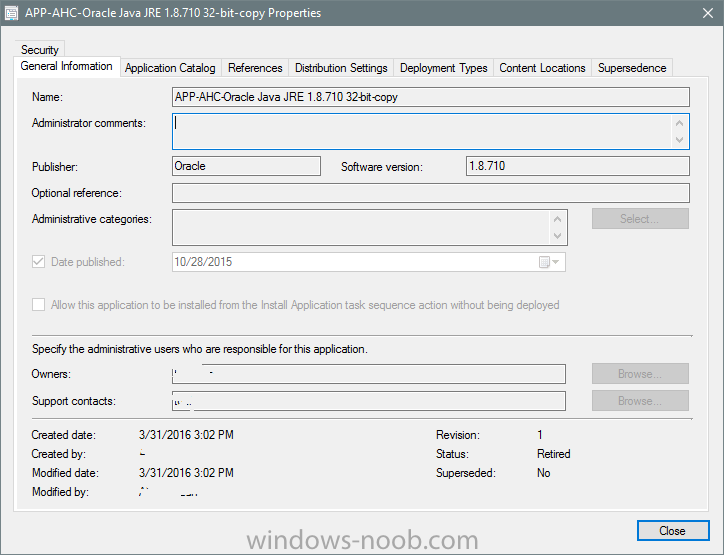Click the Superseded value No
724x555 pixels.
[543, 473]
